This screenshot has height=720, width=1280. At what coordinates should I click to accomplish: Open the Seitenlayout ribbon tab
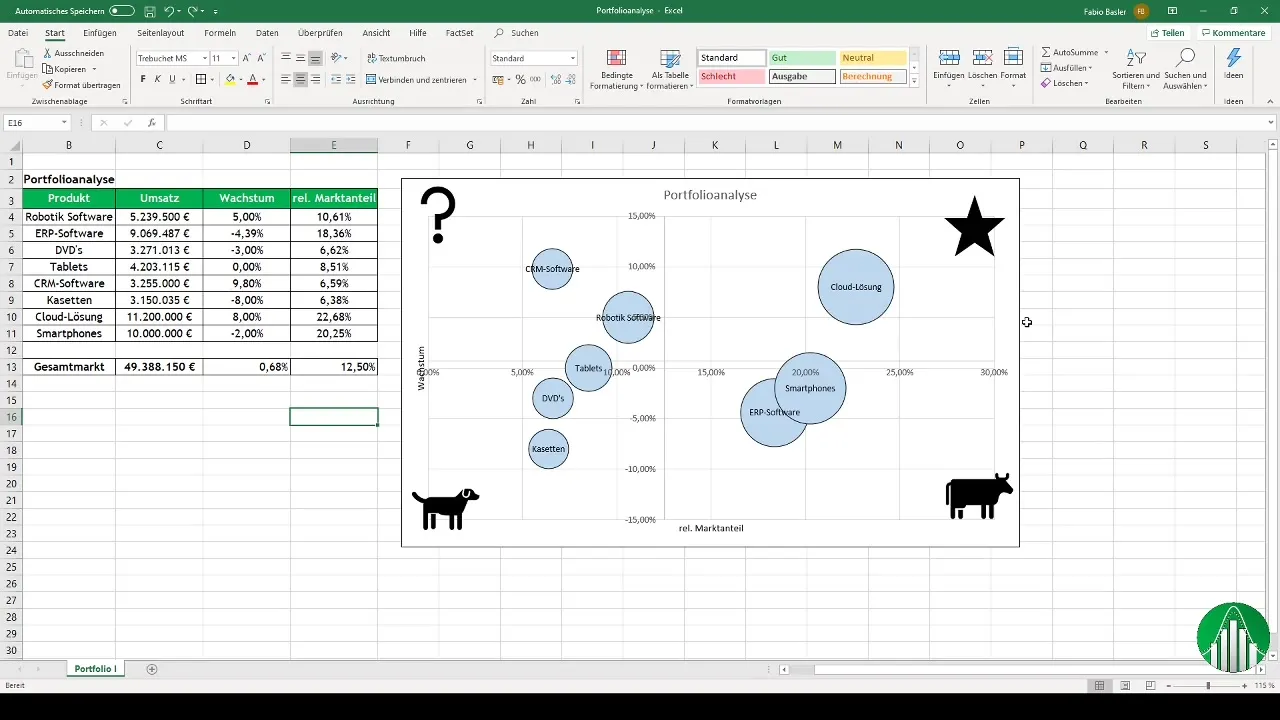tap(160, 33)
